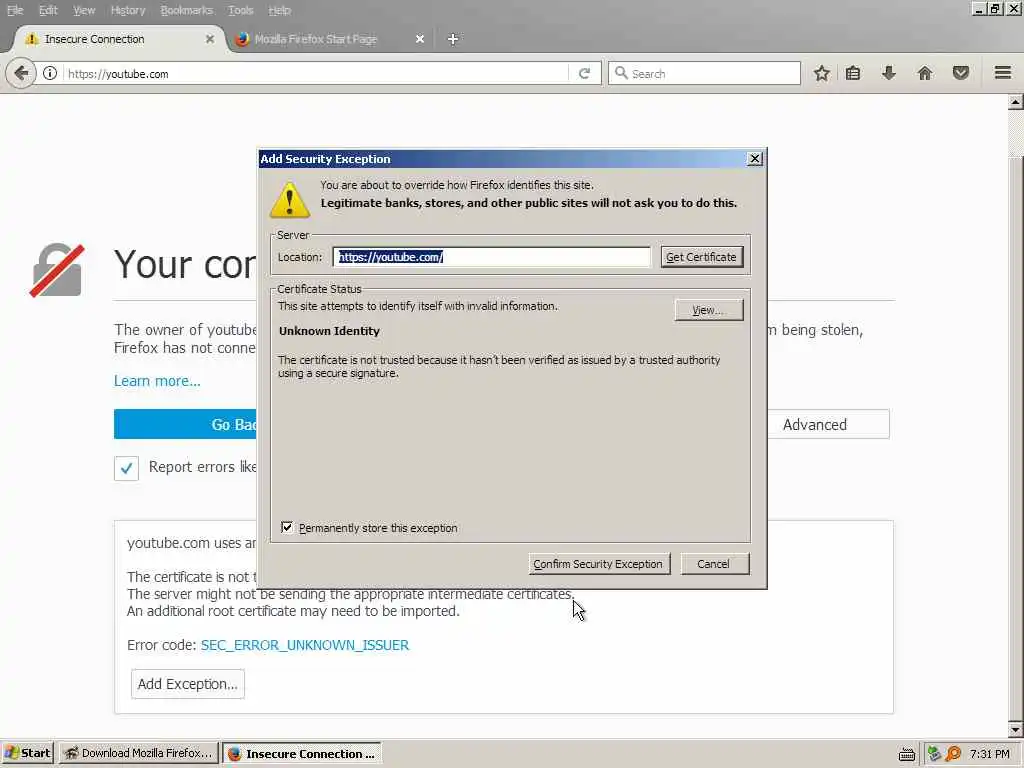Open the Tools menu
This screenshot has height=768, width=1024.
(x=240, y=10)
